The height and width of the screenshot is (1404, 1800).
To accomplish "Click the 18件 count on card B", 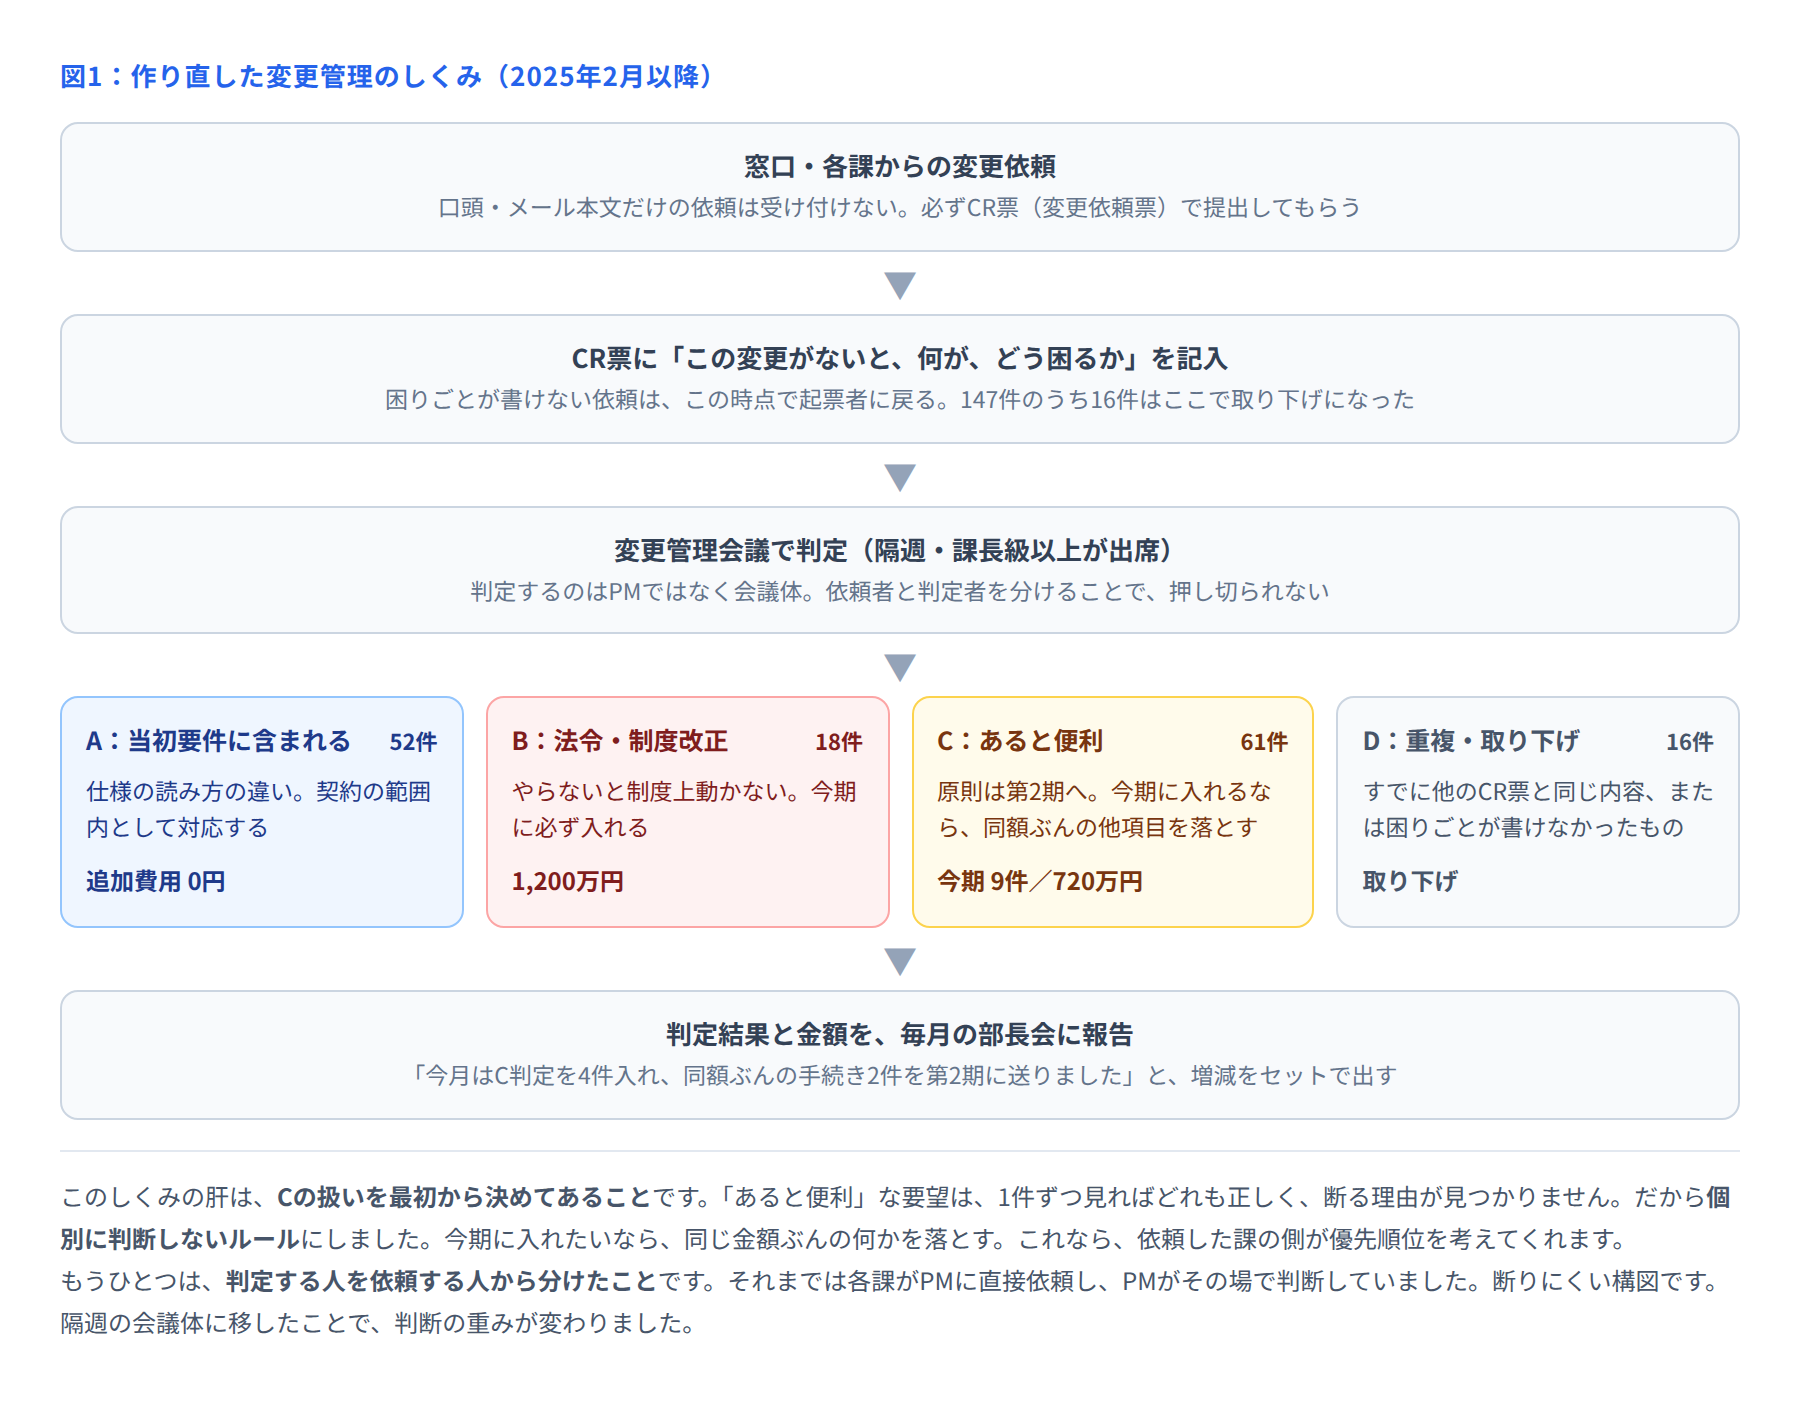I will [839, 742].
